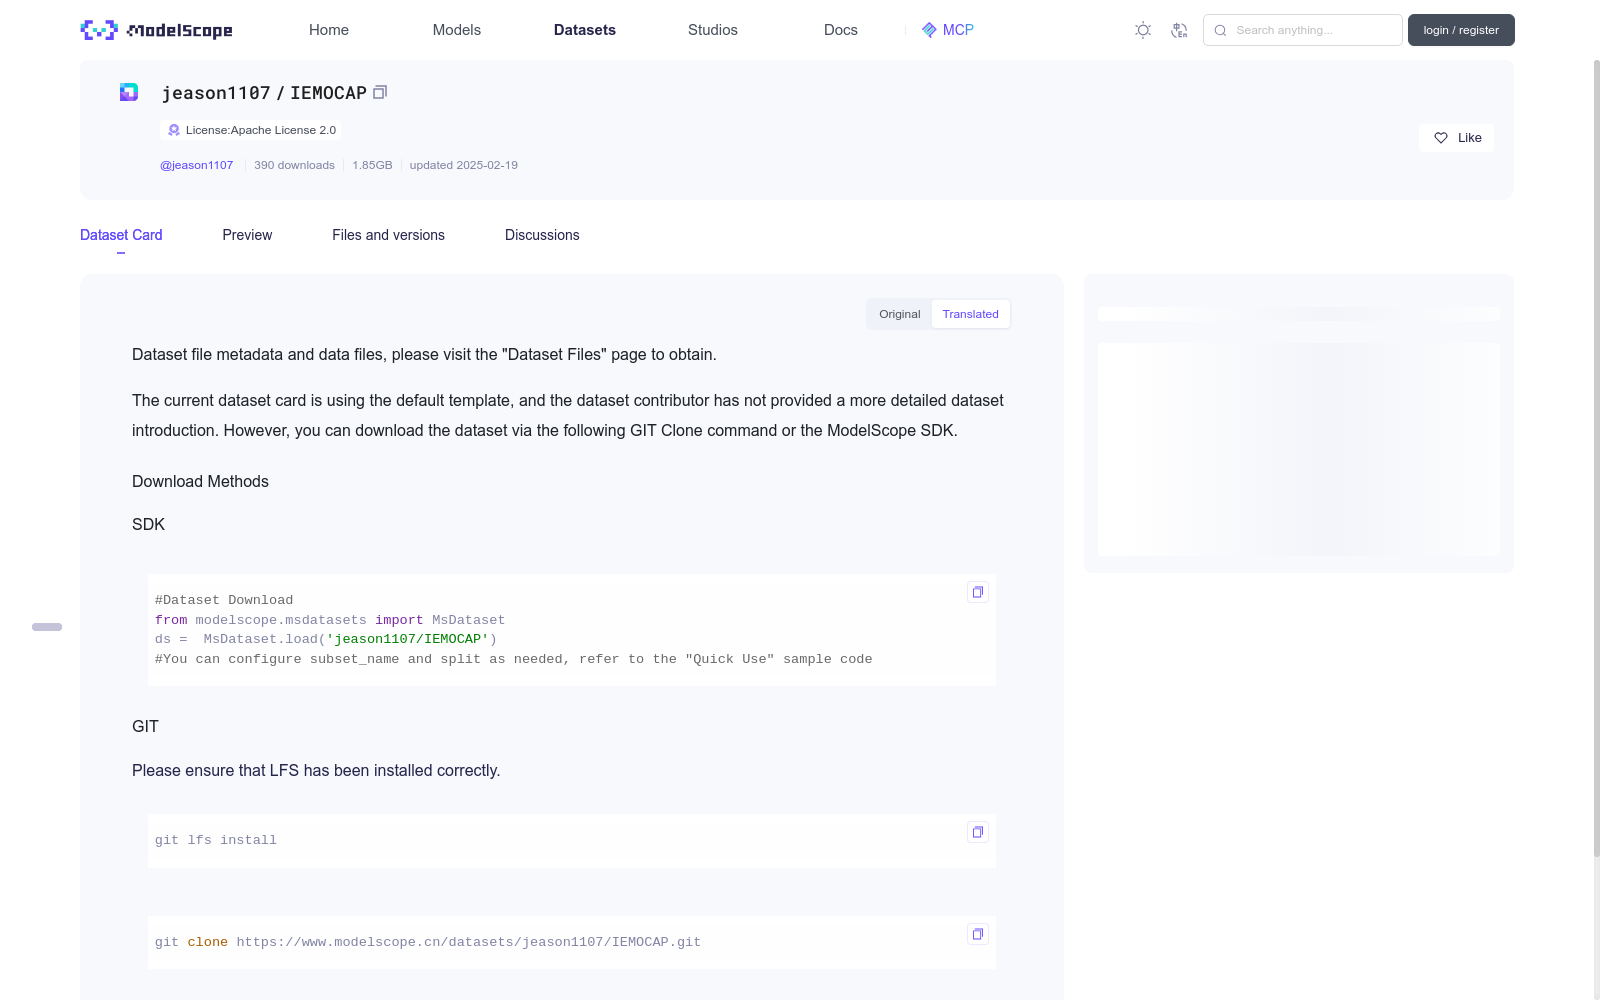This screenshot has height=1000, width=1600.
Task: Open the MCP section
Action: tap(947, 30)
